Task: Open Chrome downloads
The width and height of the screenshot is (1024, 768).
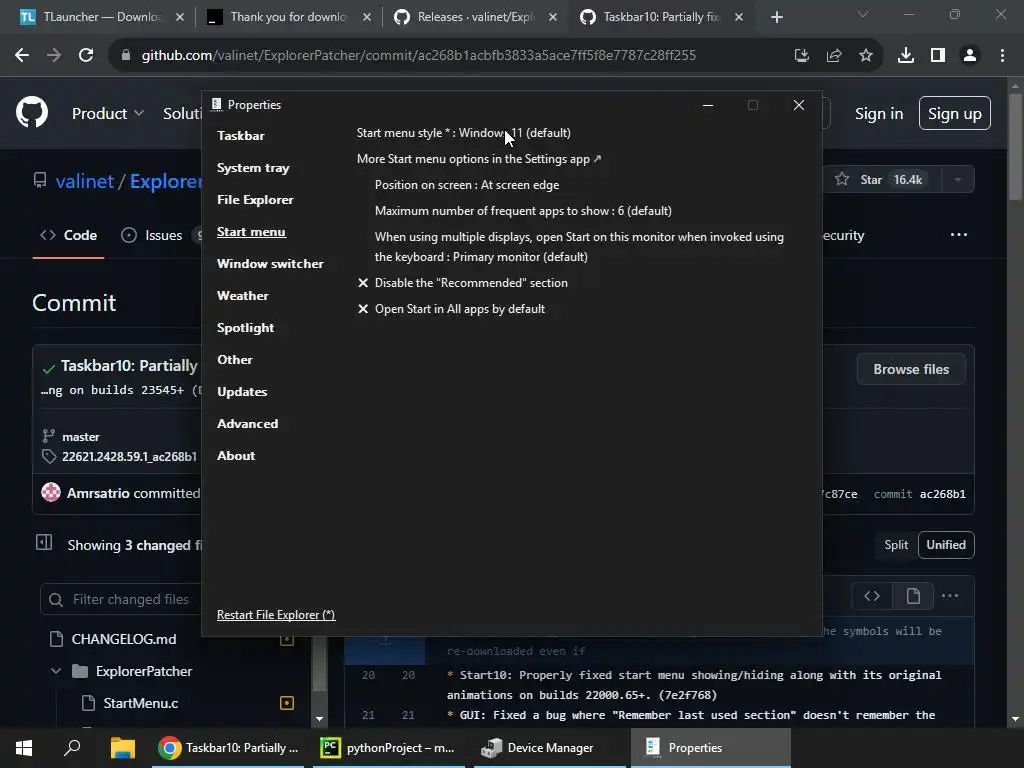Action: click(906, 56)
